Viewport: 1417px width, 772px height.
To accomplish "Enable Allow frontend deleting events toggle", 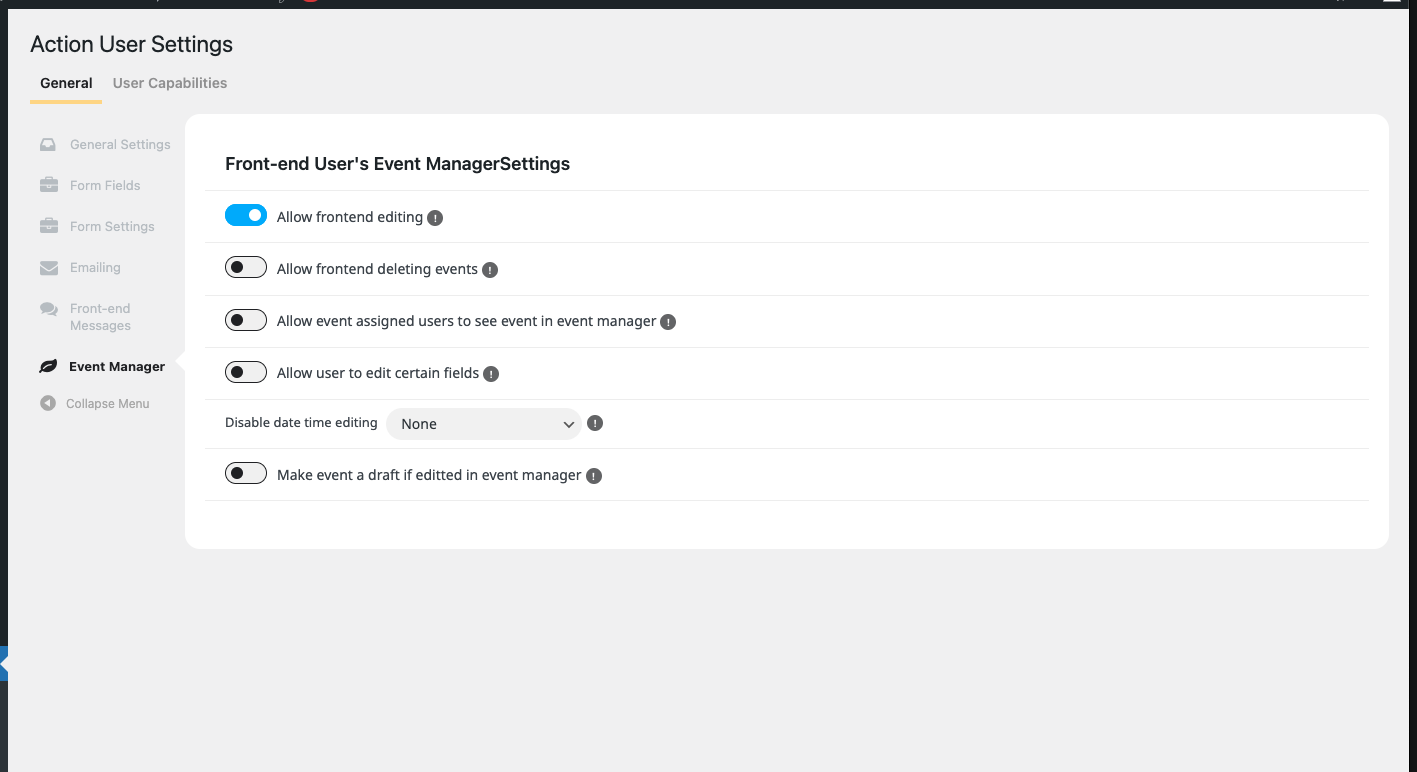I will click(x=246, y=267).
